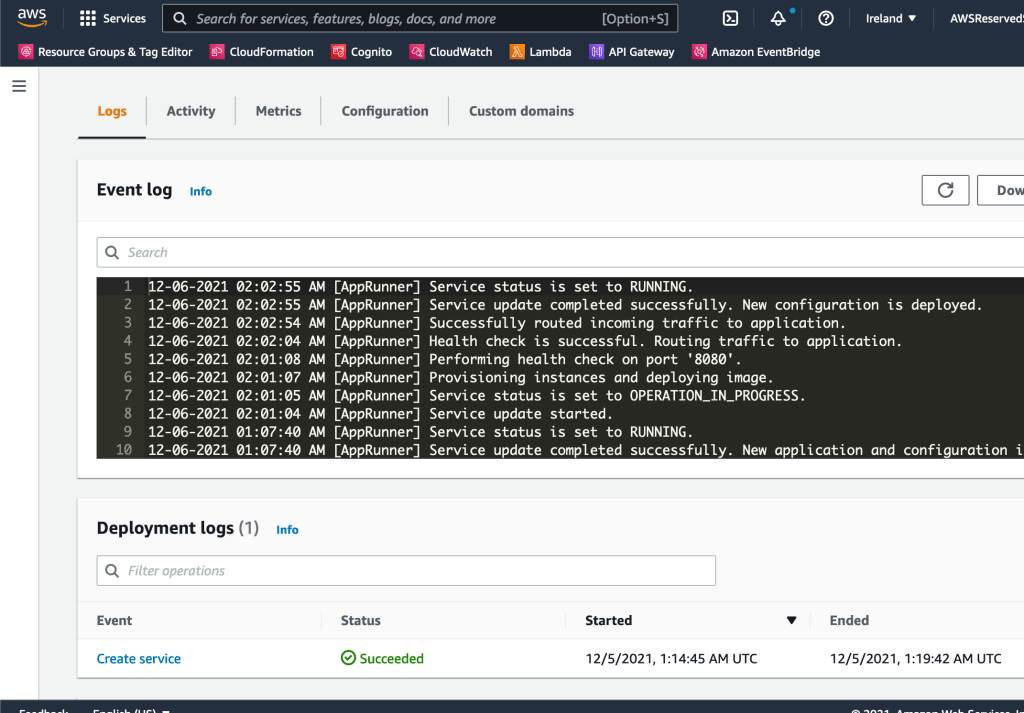Screen dimensions: 1024x713
Task: Open the Create service event link
Action: [139, 658]
